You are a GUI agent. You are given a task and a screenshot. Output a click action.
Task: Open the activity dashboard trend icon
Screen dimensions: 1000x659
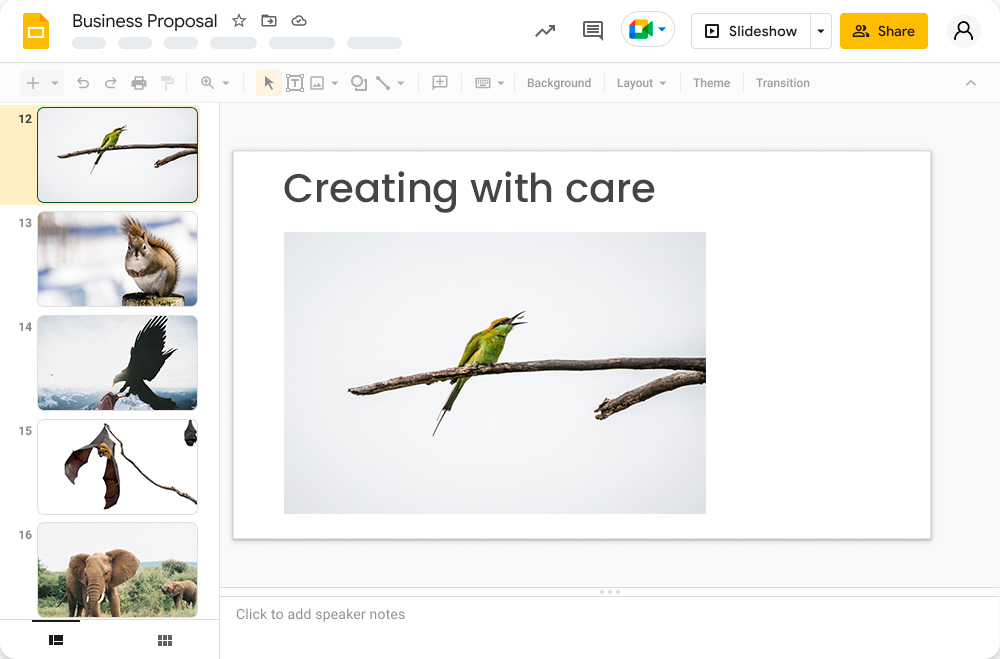[545, 31]
